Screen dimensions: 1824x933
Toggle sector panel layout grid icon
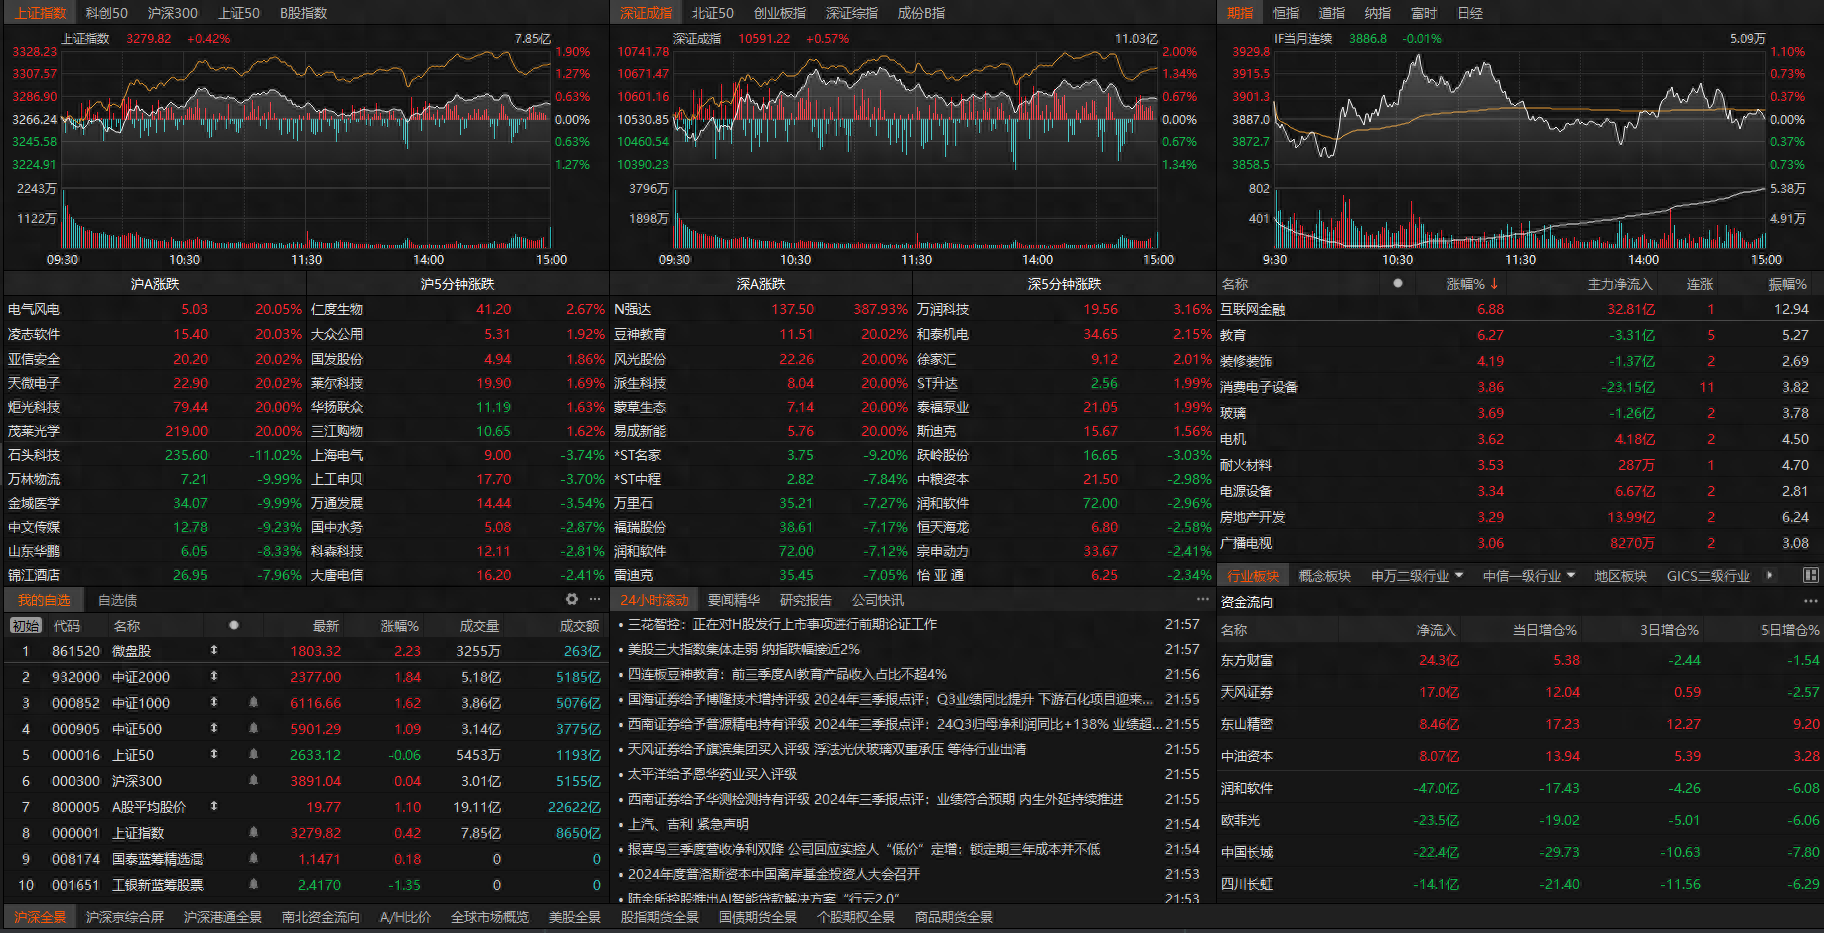coord(1810,575)
